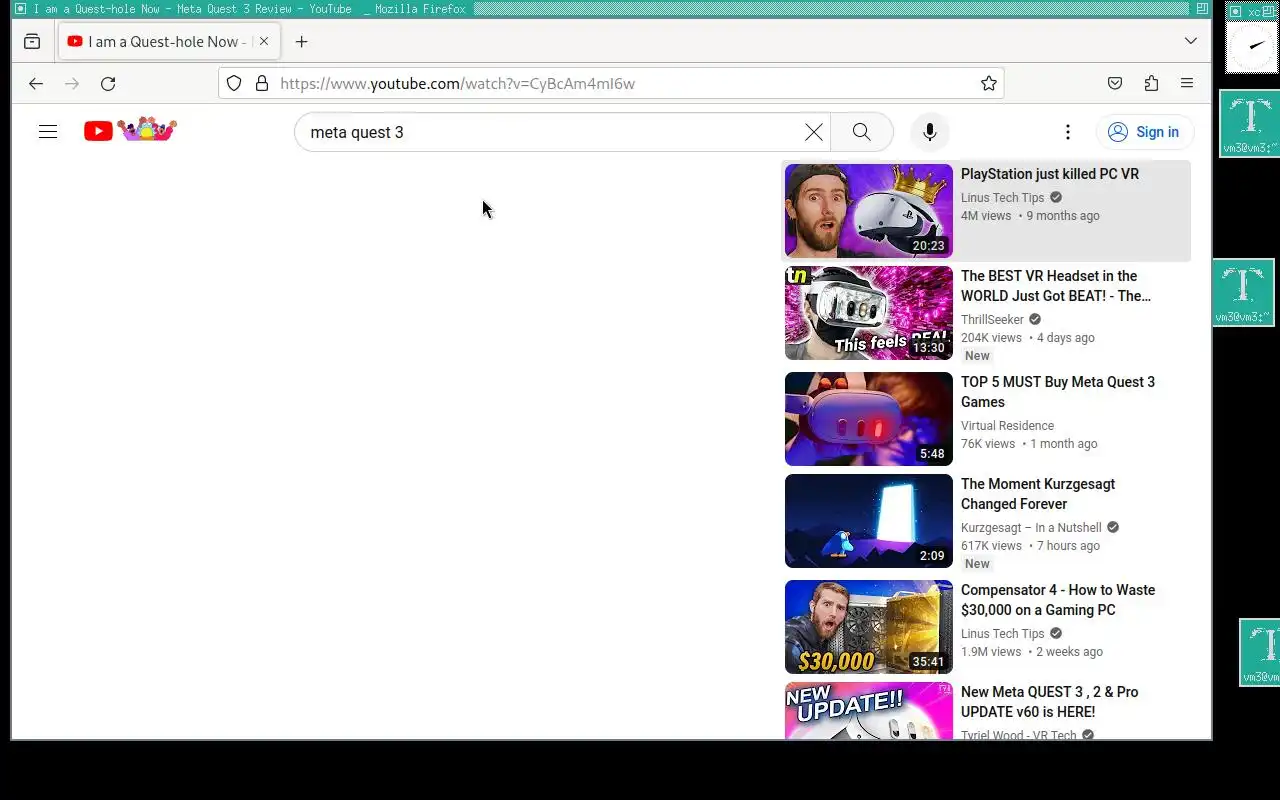Clear the search query with the X
This screenshot has width=1280, height=800.
[x=814, y=132]
